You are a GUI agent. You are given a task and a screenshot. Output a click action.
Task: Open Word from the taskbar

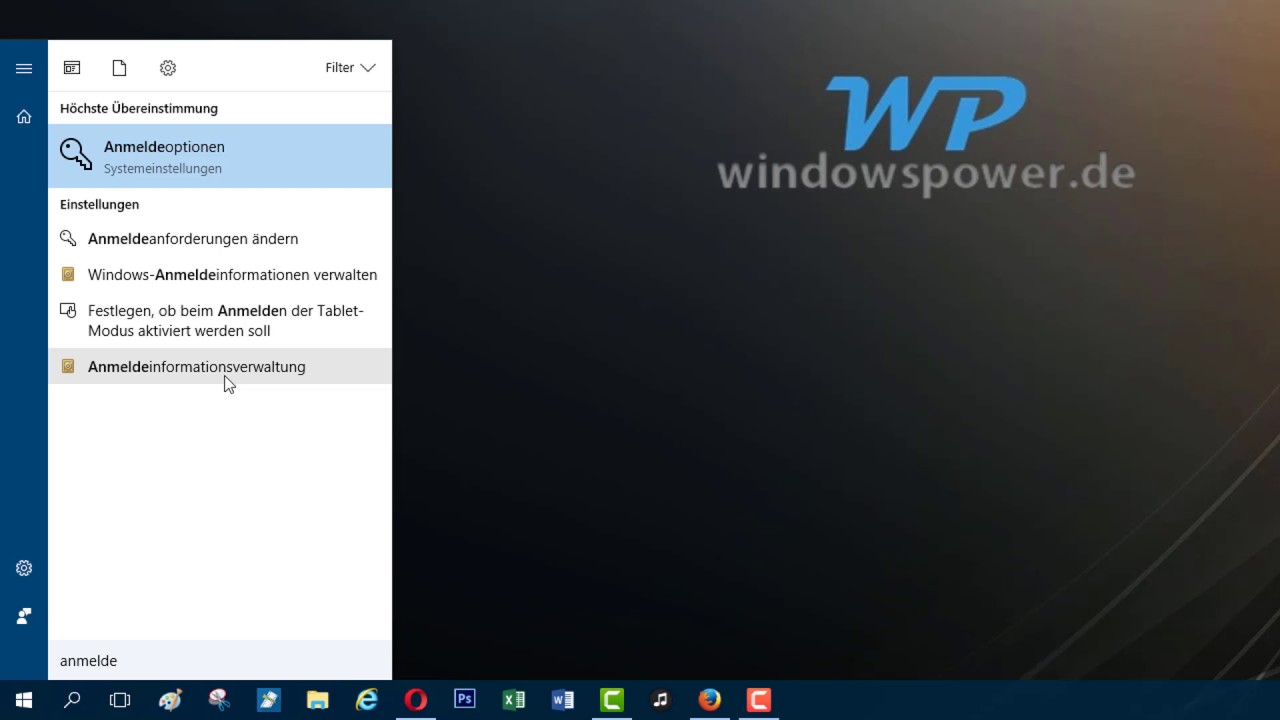[563, 700]
